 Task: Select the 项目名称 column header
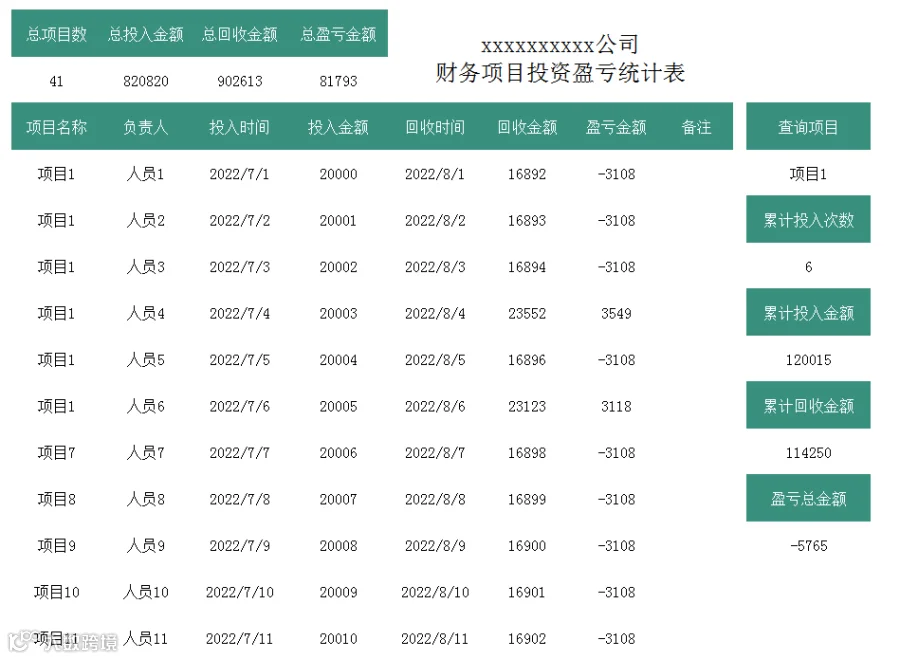click(56, 127)
